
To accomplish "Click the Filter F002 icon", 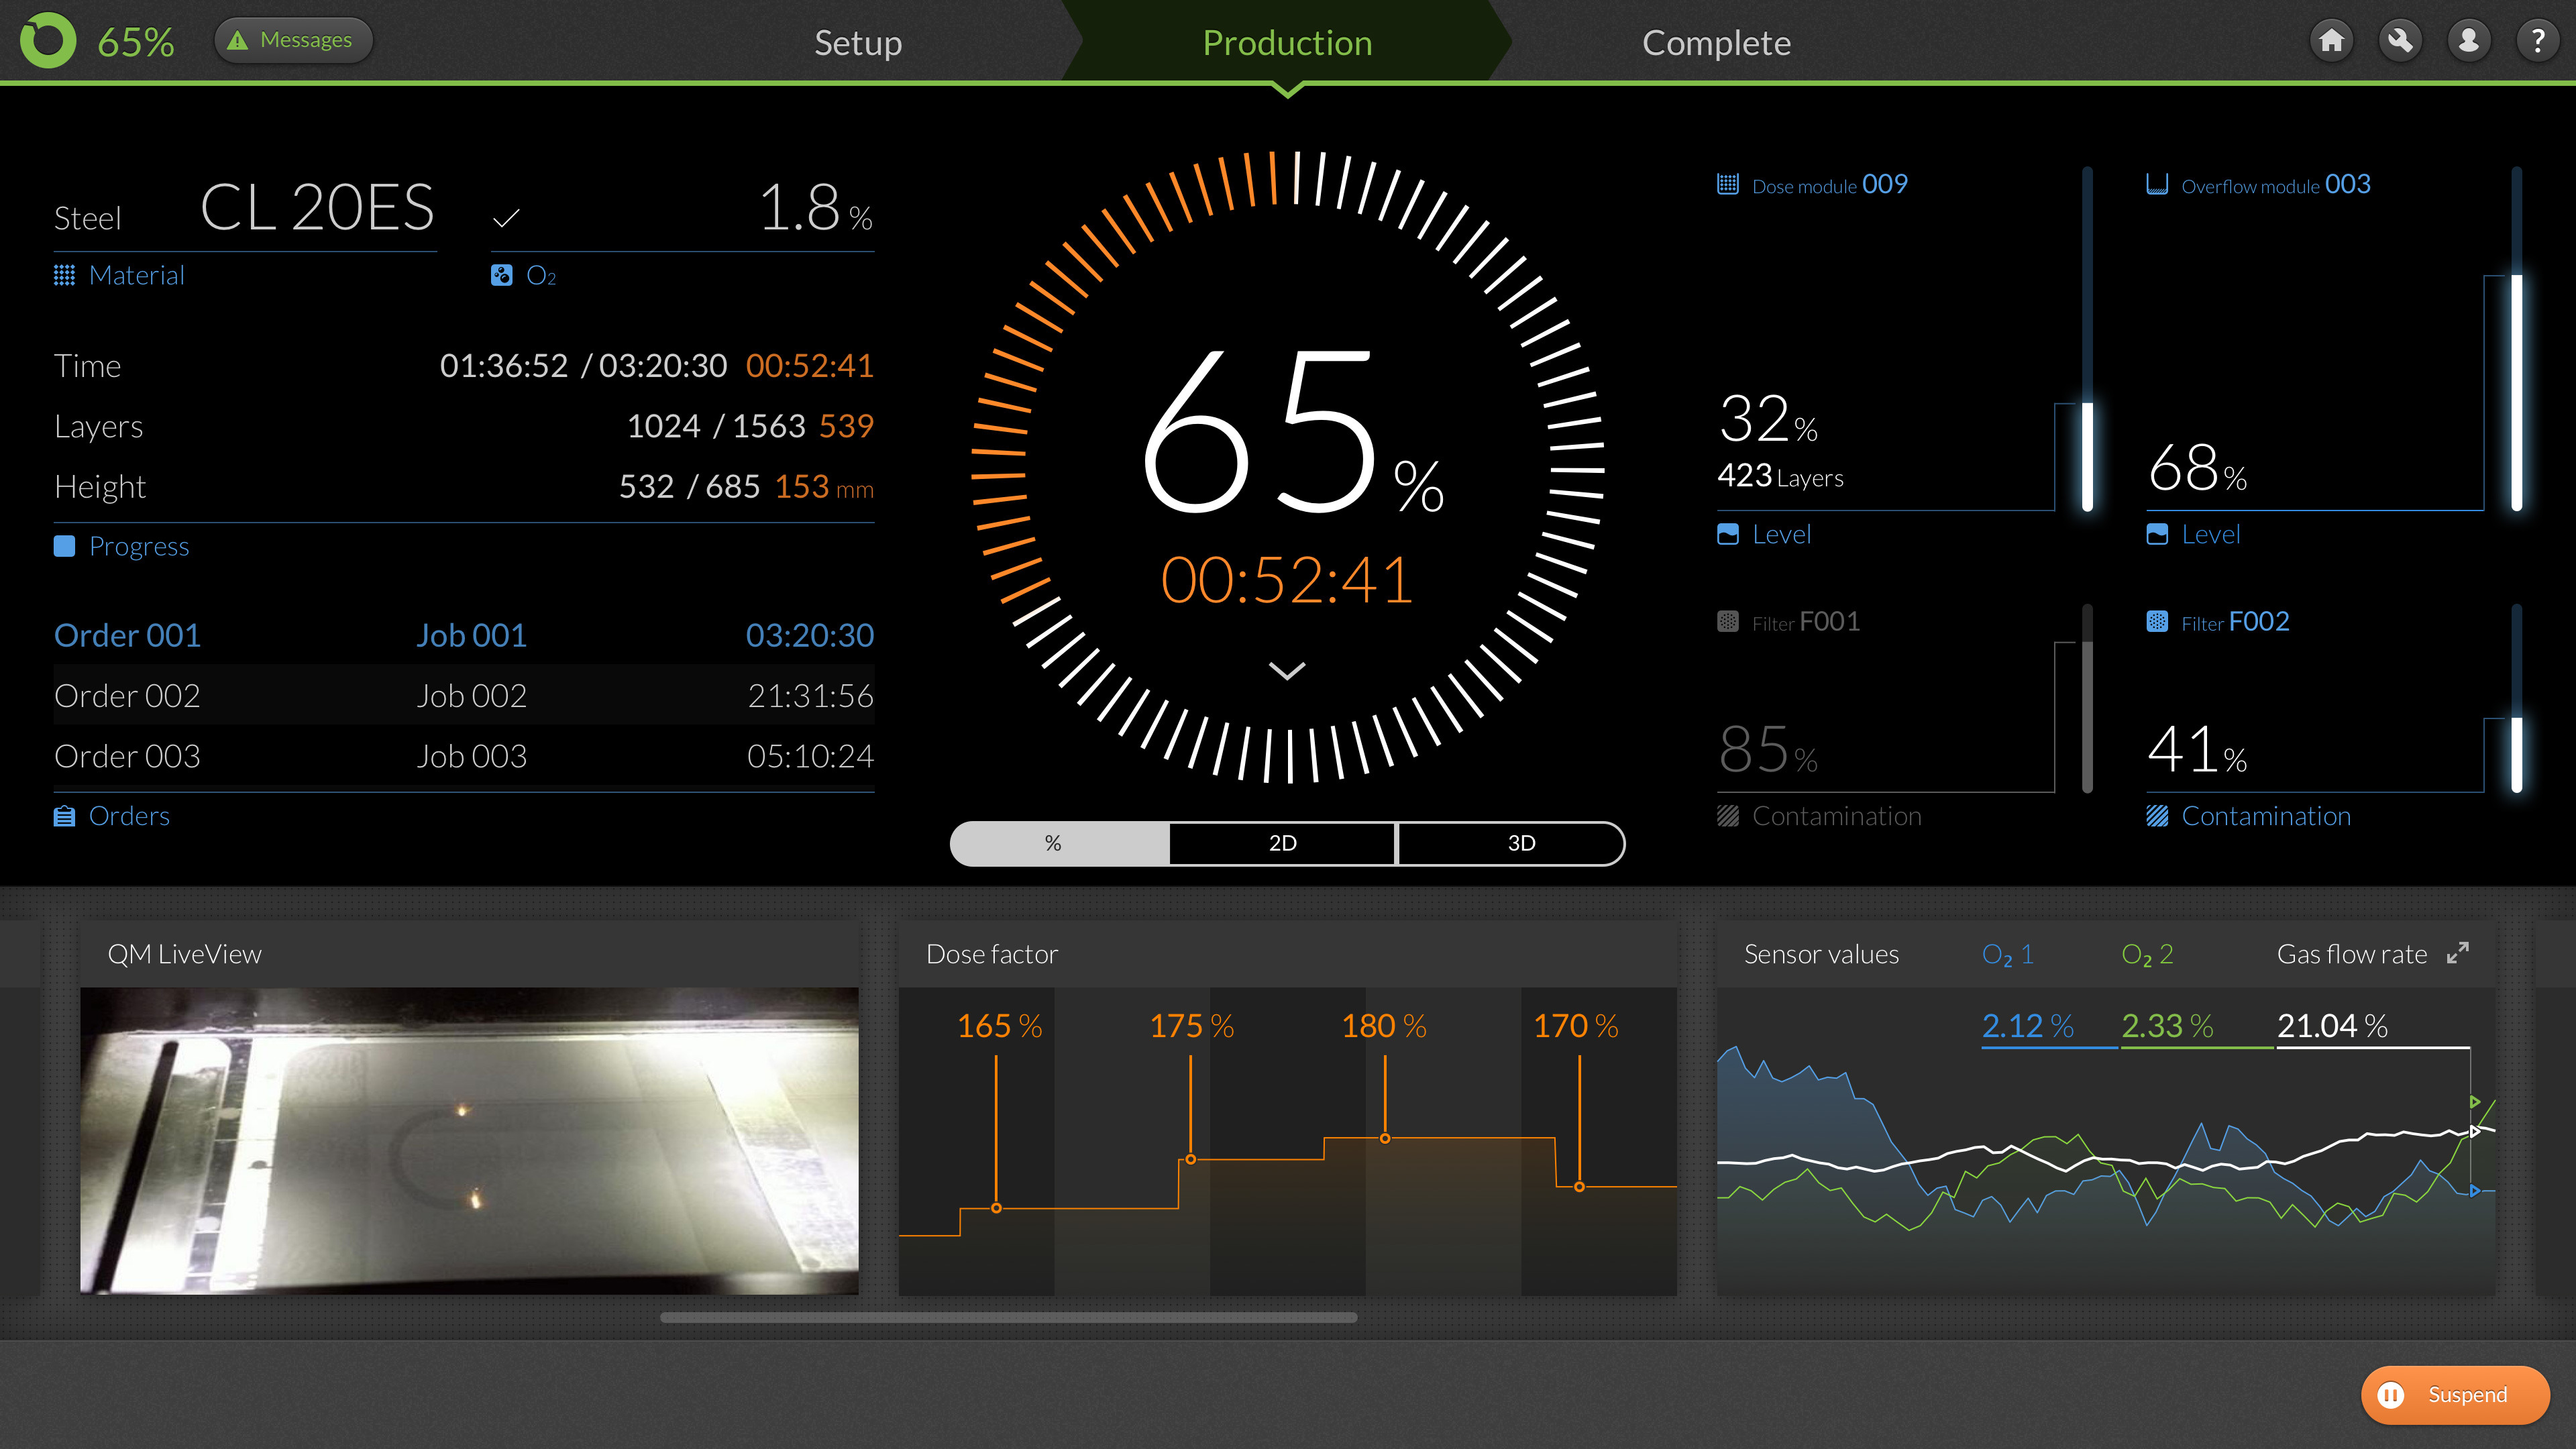I will pos(2157,622).
